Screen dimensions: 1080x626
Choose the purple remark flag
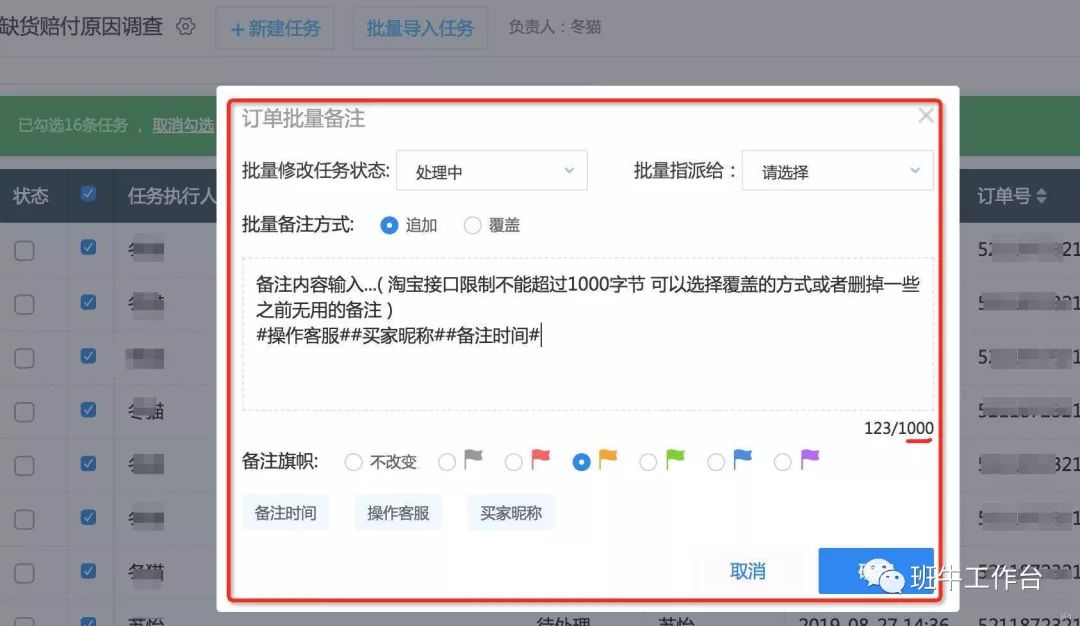point(783,462)
